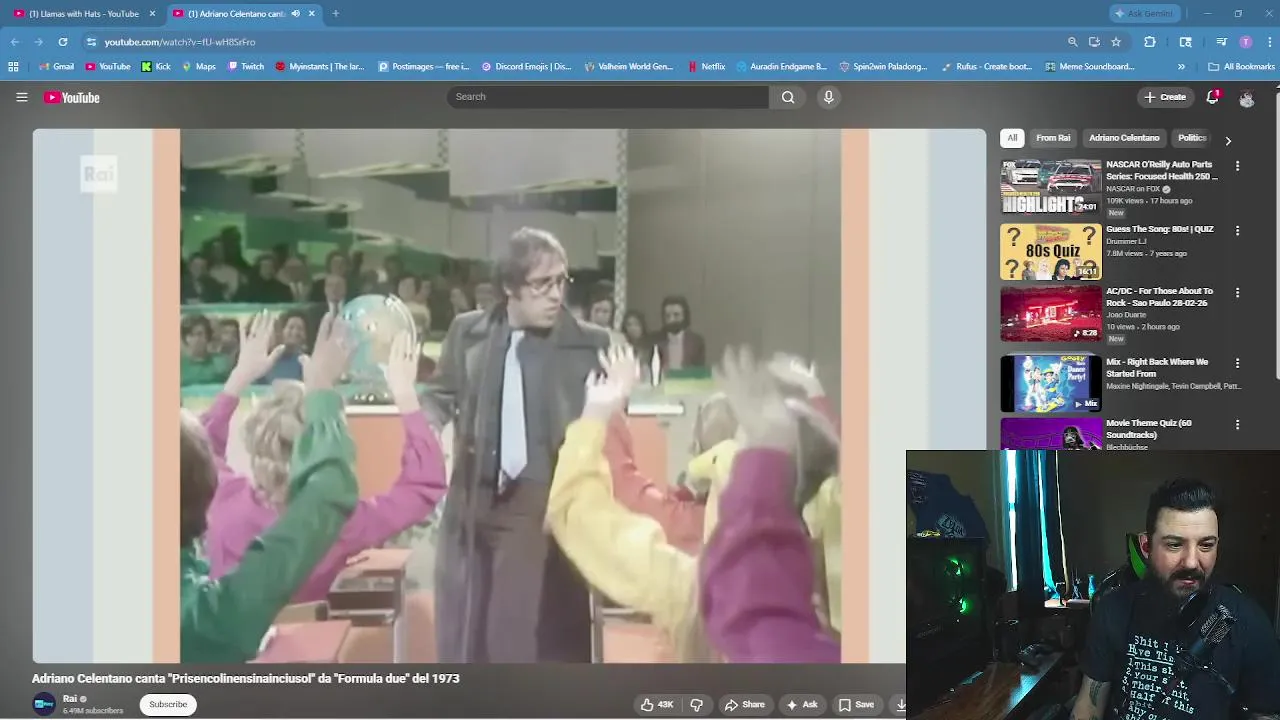Open the apps grid in the bookmarks bar
This screenshot has width=1280, height=720.
point(13,67)
